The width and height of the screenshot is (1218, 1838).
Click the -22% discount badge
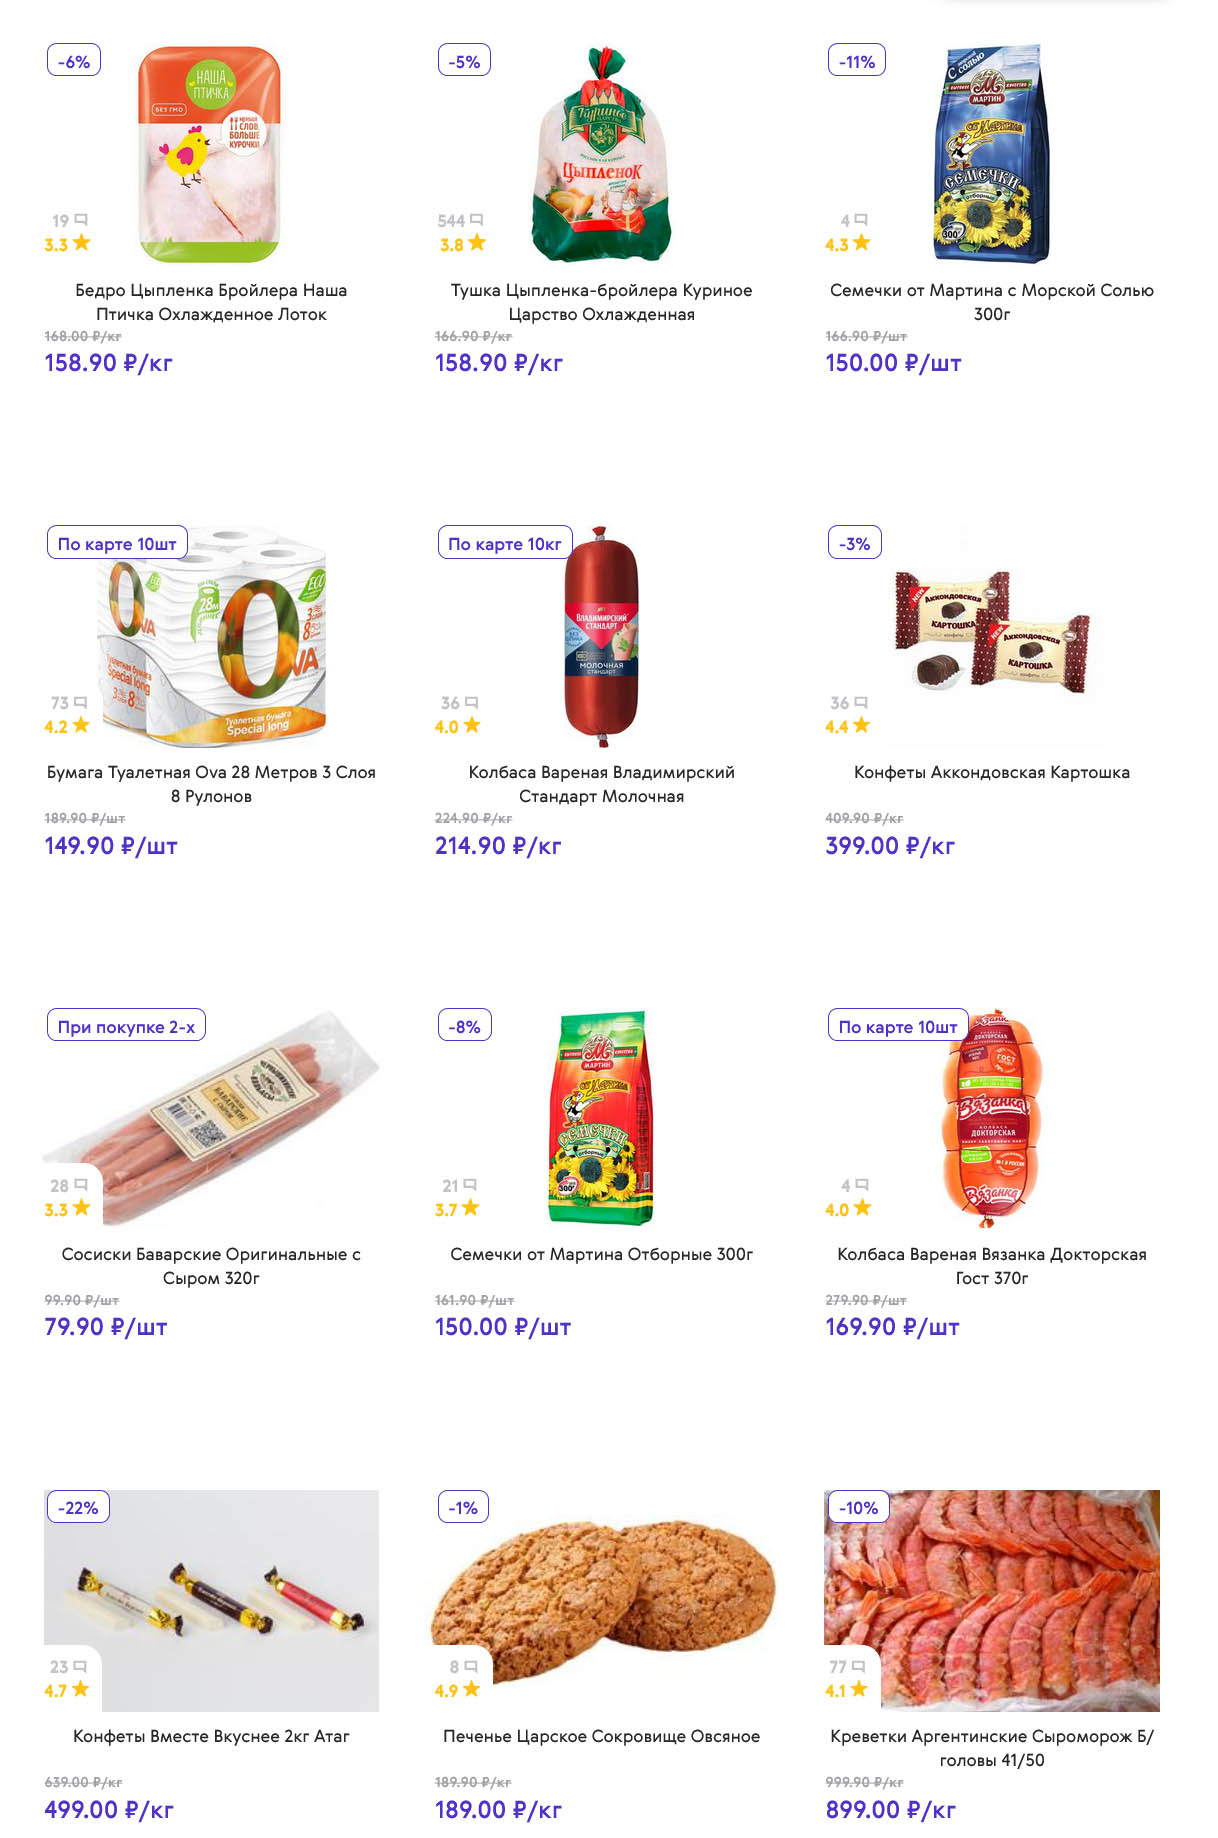coord(77,1507)
